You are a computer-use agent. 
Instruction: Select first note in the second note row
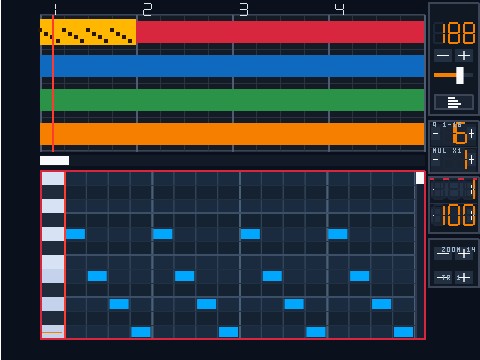click(x=97, y=276)
